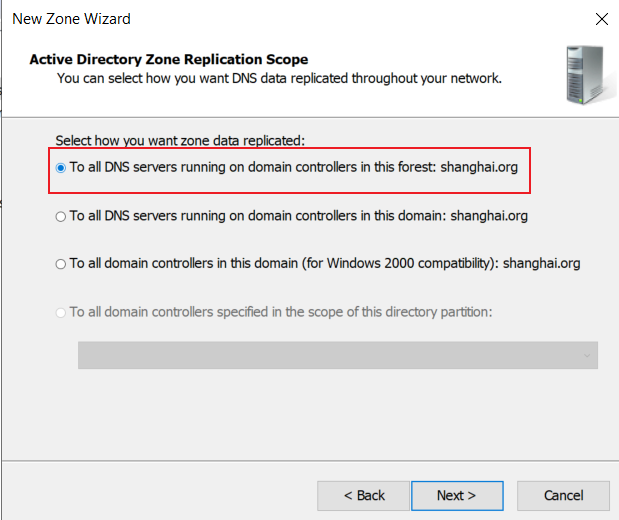Viewport: 619px width, 520px height.
Task: Click the horizontal separator line above the Back button
Action: point(310,460)
